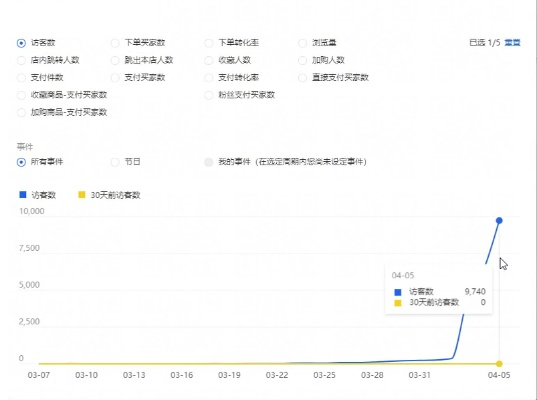The height and width of the screenshot is (400, 537).
Task: Toggle the blue 访客数 legend swatch
Action: 23,195
